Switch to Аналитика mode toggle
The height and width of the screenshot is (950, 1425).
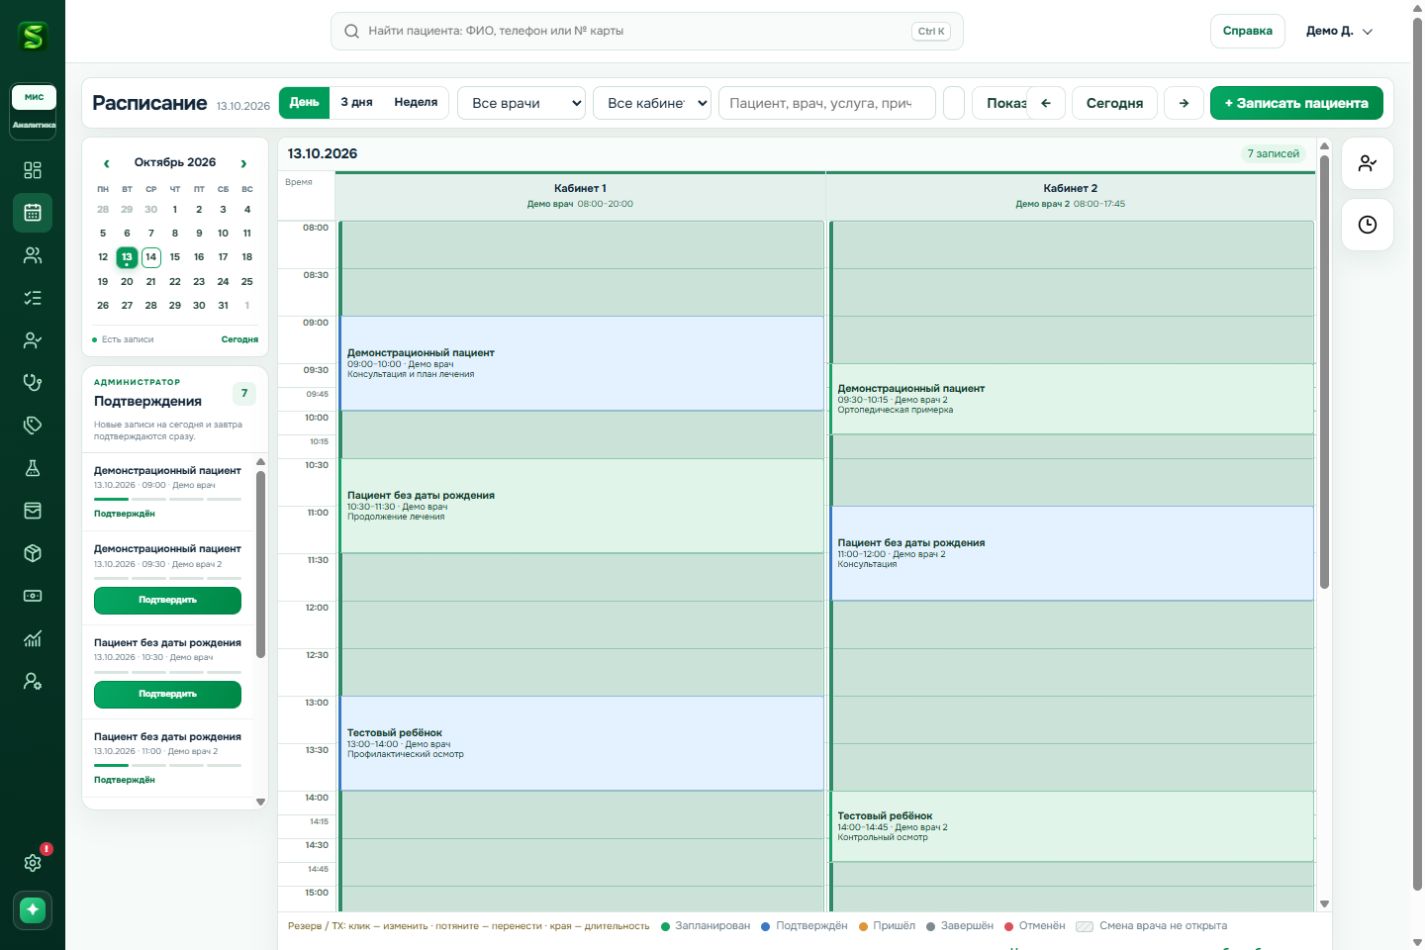pos(34,125)
